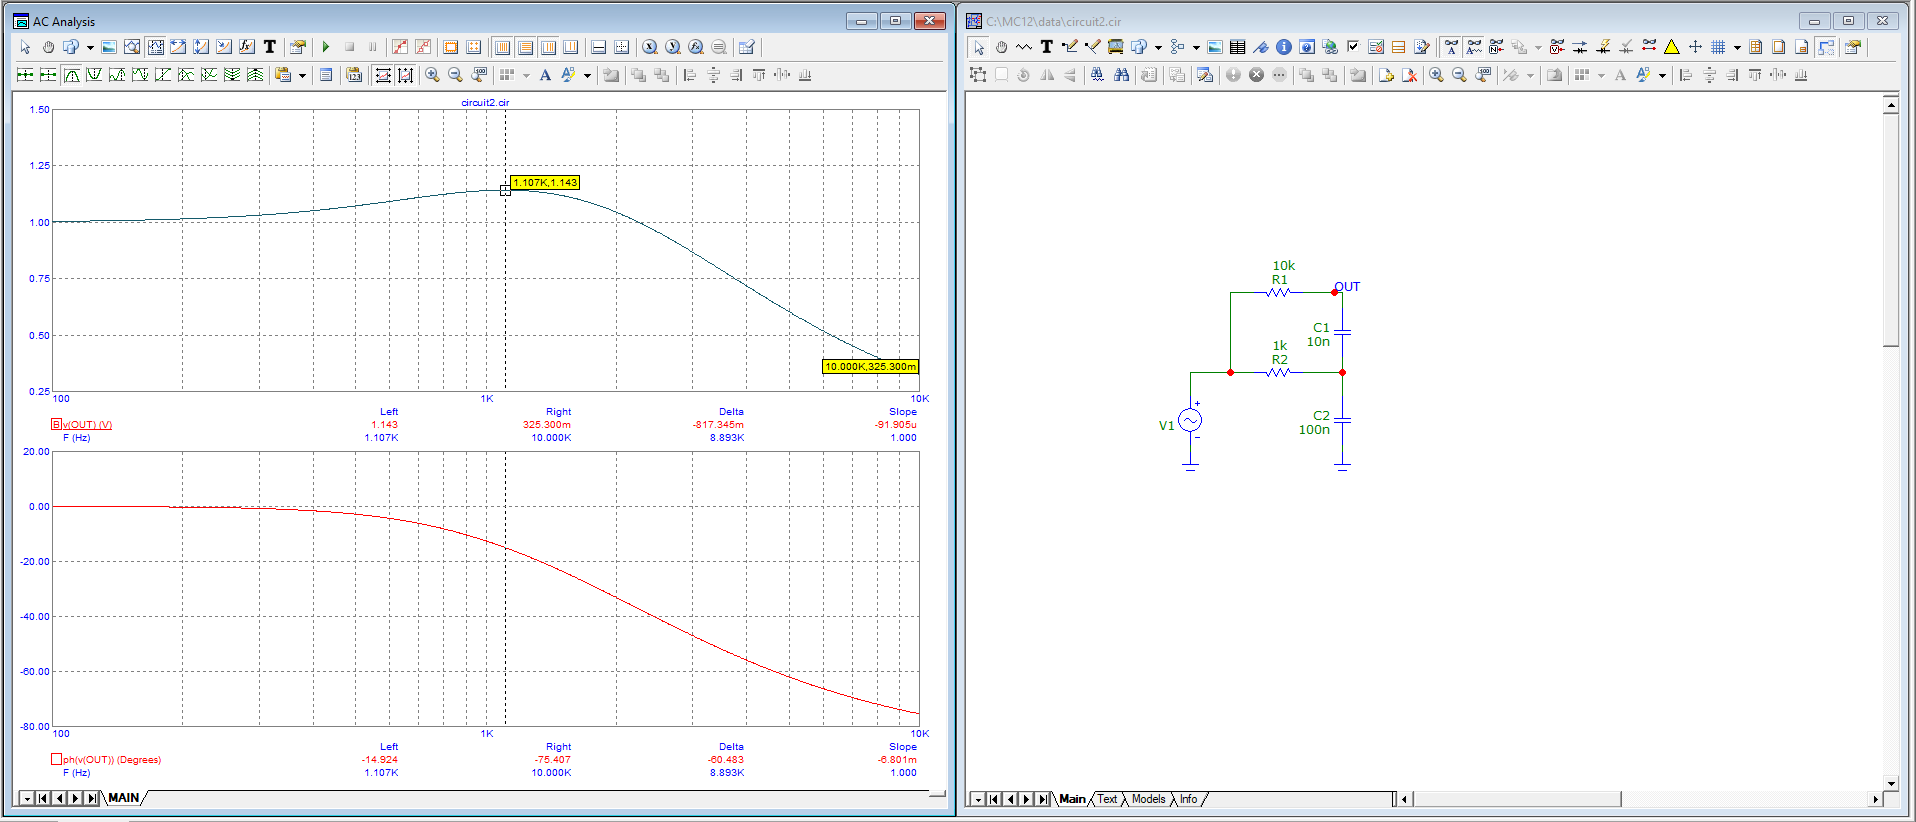Select the MAIN page tab in AC Analysis
This screenshot has height=822, width=1916.
124,798
